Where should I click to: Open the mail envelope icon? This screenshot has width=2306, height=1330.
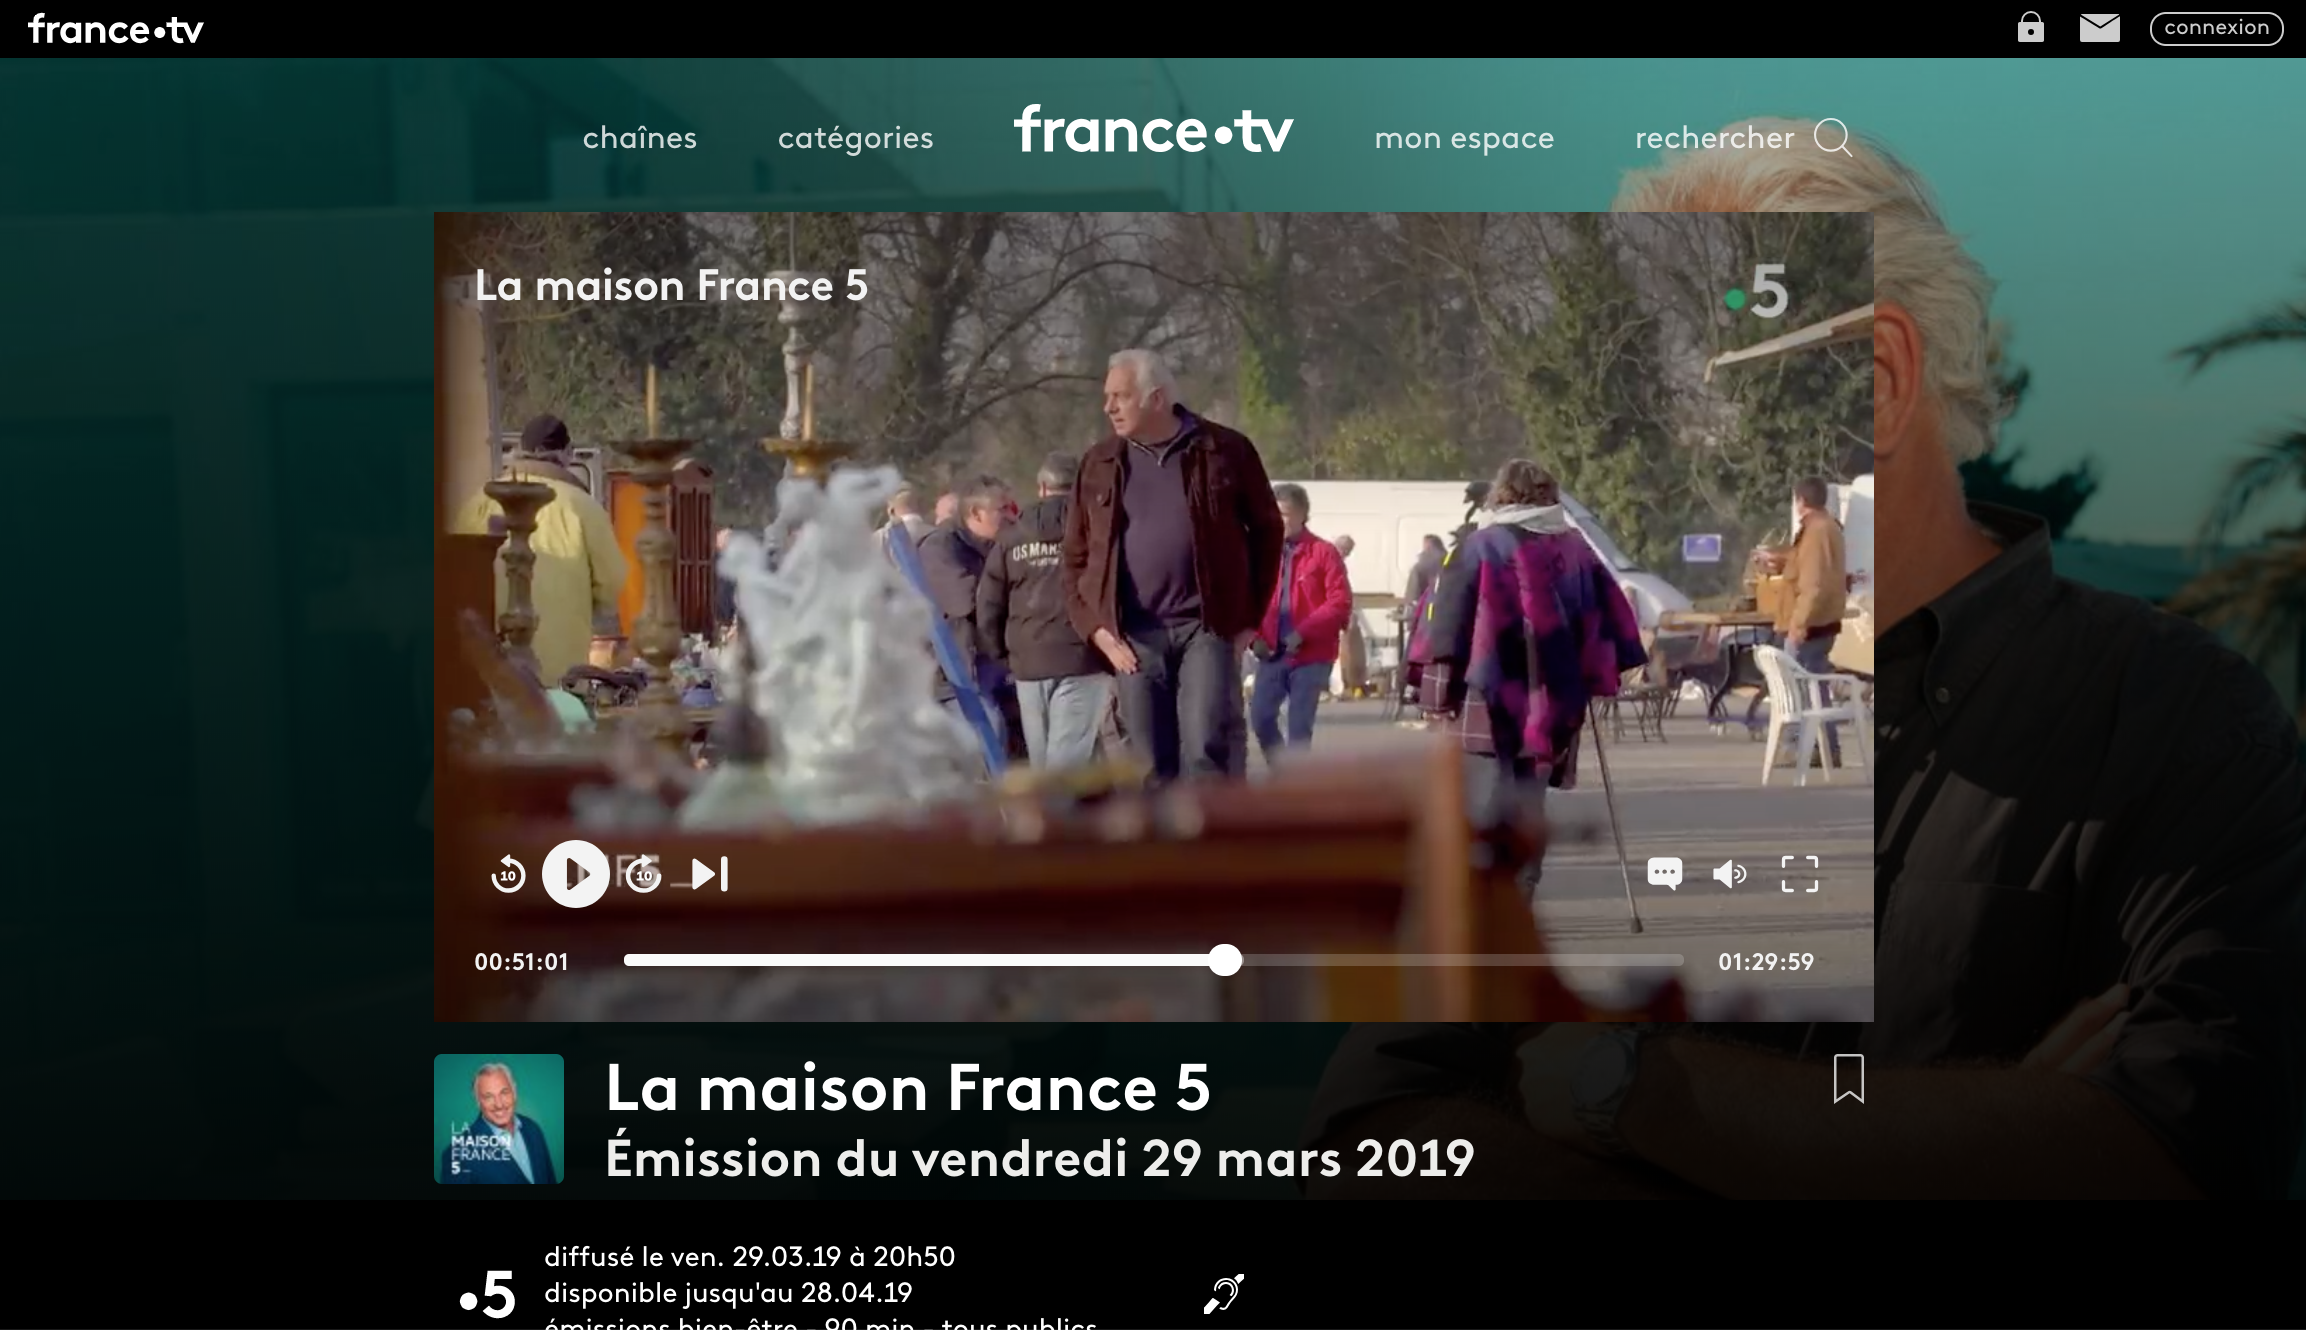coord(2100,28)
